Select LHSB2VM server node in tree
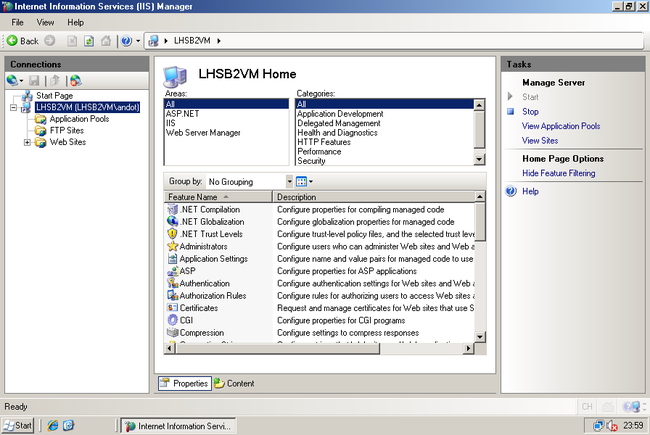The image size is (650, 435). (x=87, y=107)
